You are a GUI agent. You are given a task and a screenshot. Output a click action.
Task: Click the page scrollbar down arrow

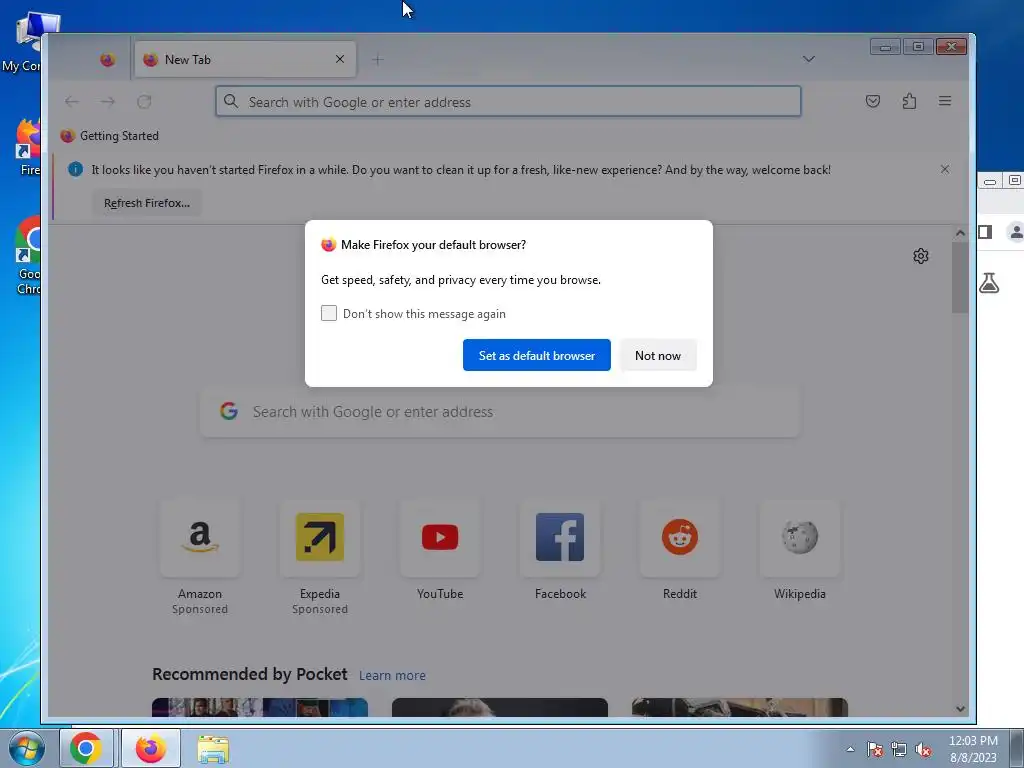[x=960, y=709]
